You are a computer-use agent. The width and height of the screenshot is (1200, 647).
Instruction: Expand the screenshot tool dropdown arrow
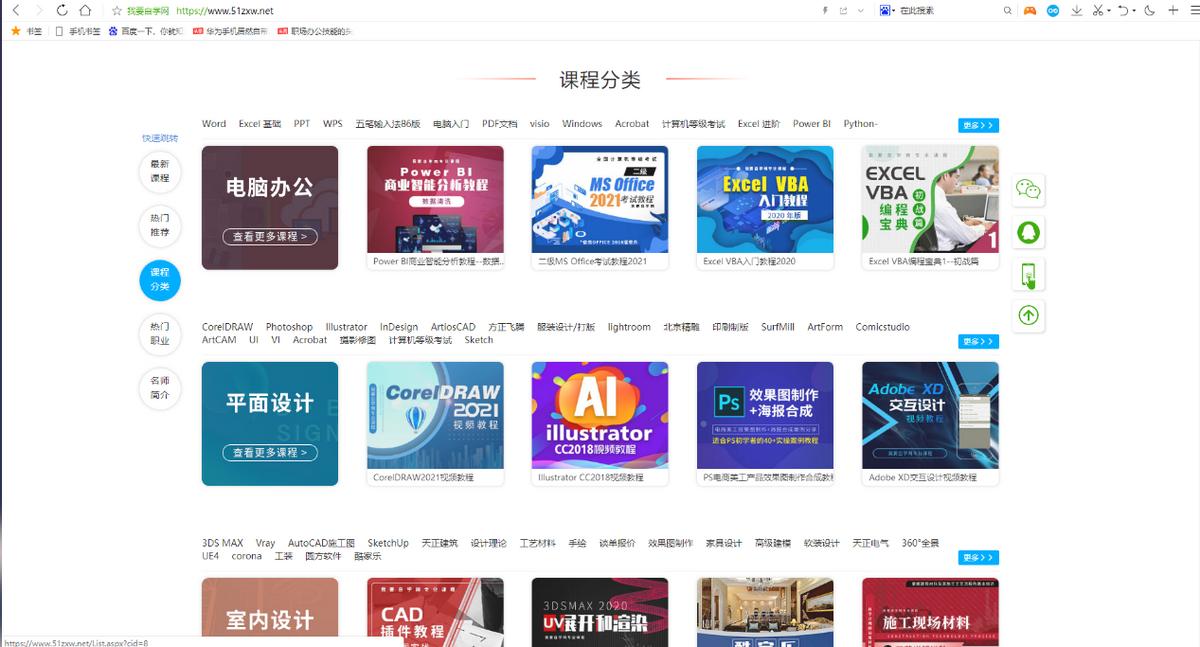(1109, 10)
